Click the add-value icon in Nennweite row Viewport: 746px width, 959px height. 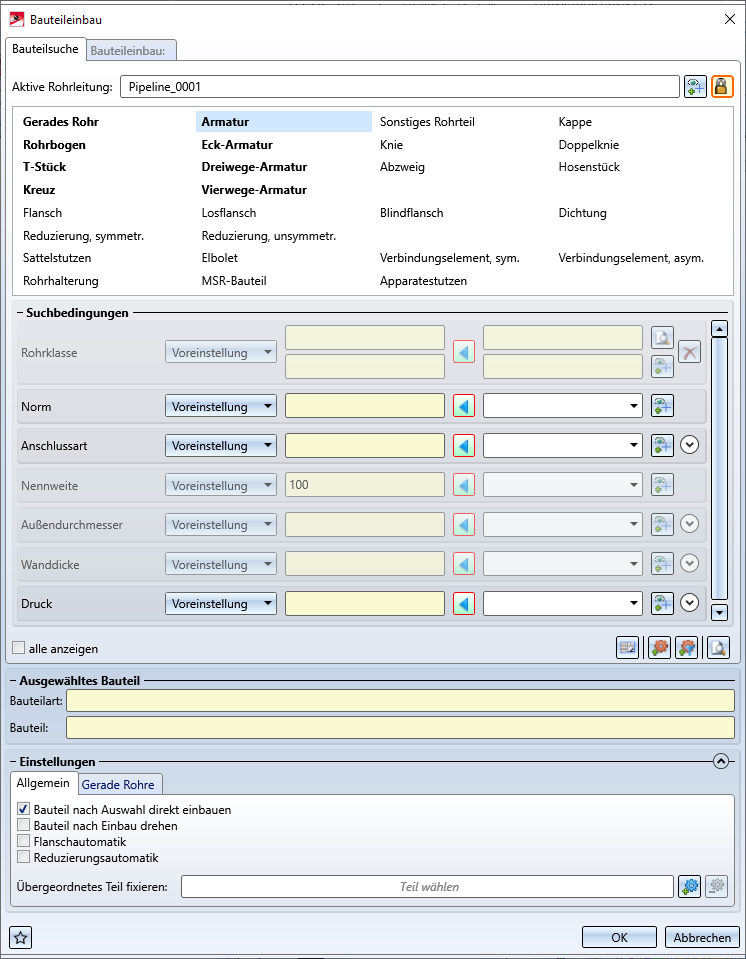tap(662, 486)
